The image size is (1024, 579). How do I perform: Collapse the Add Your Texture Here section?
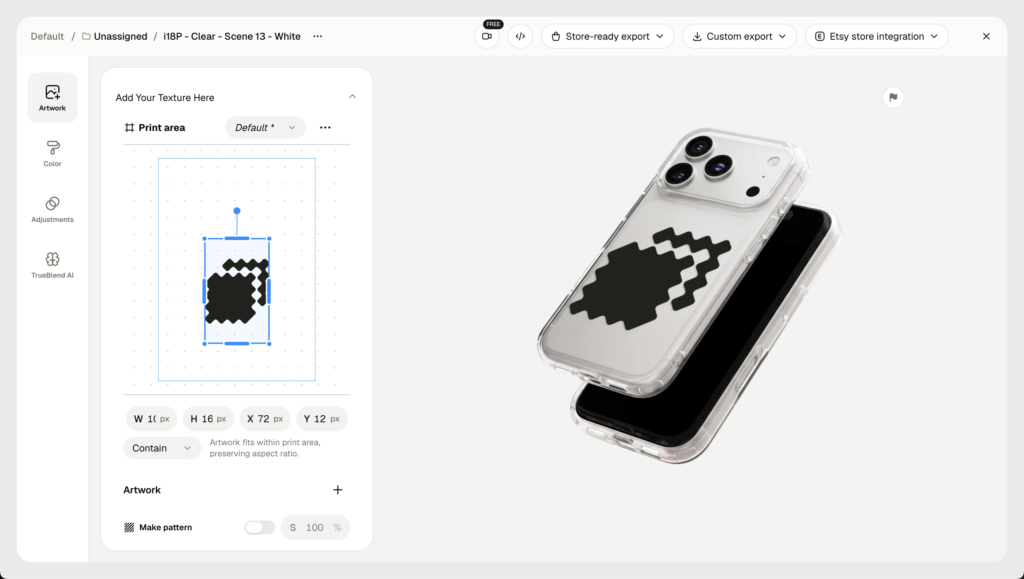pos(352,97)
